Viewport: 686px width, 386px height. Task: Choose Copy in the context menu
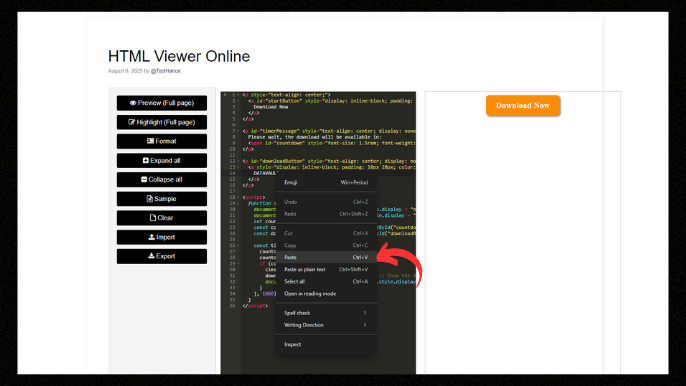click(326, 246)
